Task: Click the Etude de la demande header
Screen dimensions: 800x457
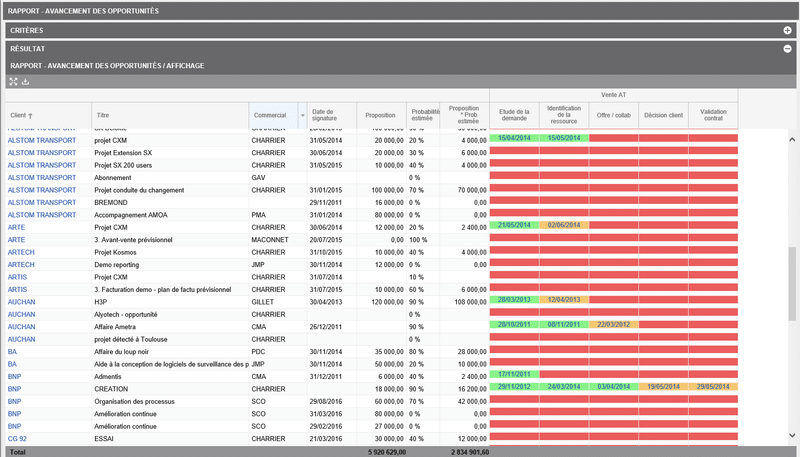Action: click(x=513, y=115)
